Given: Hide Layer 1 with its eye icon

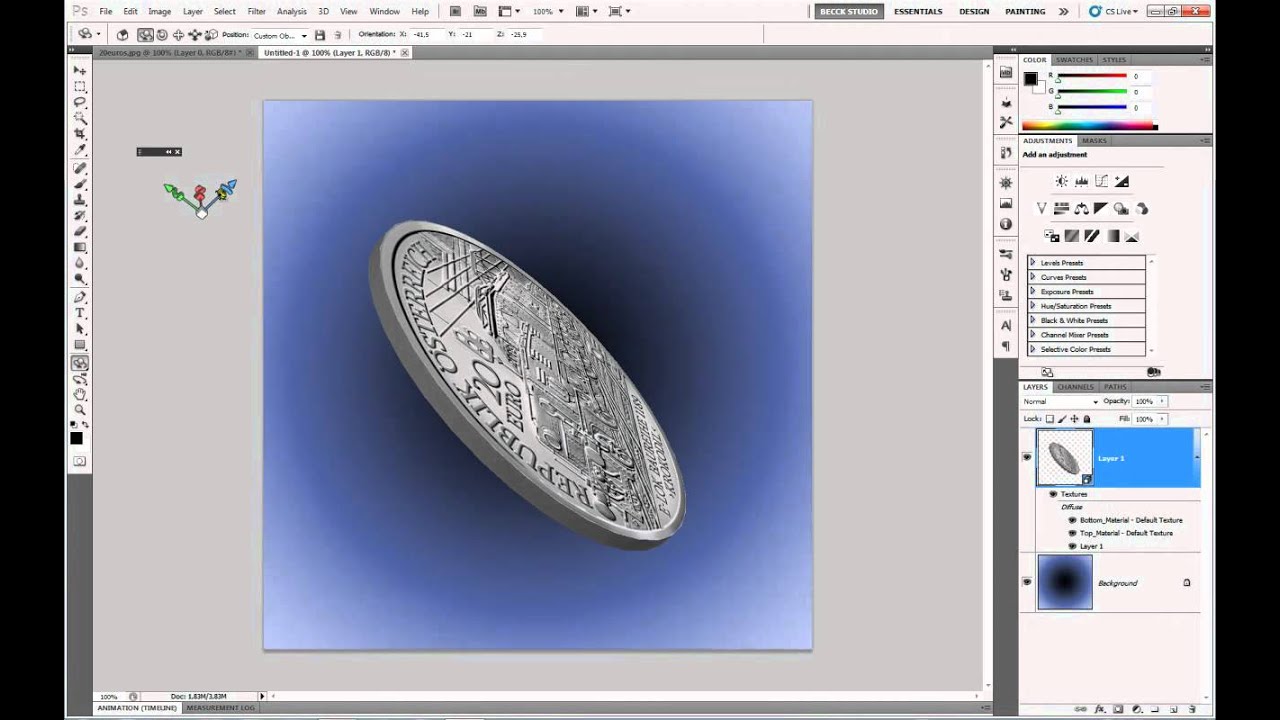Looking at the screenshot, I should 1026,457.
